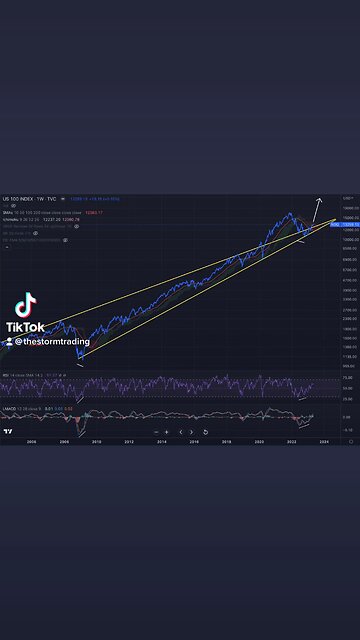Click the 2010 label on time axis
360x640 pixels.
tap(97, 442)
